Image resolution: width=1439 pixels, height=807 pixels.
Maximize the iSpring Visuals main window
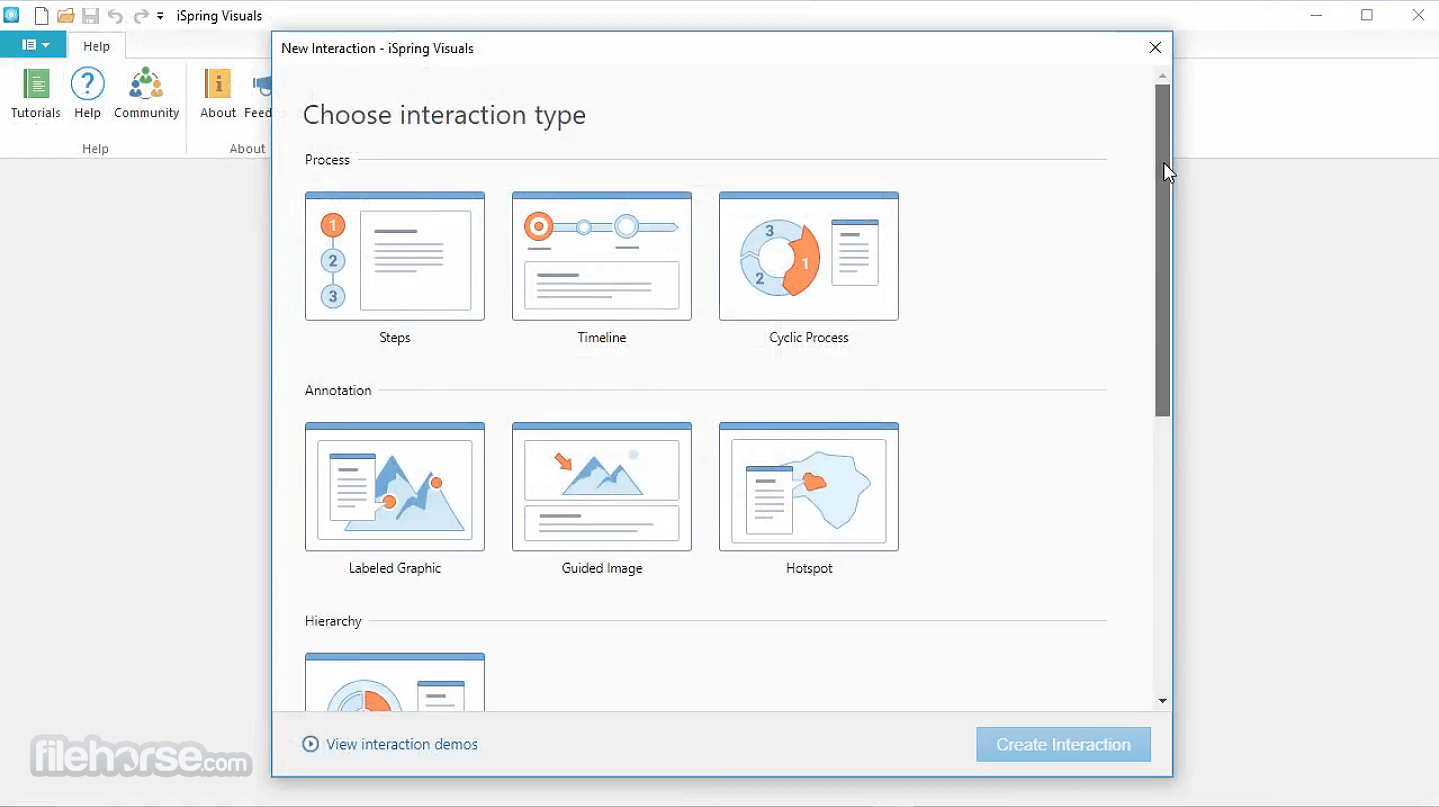tap(1367, 15)
